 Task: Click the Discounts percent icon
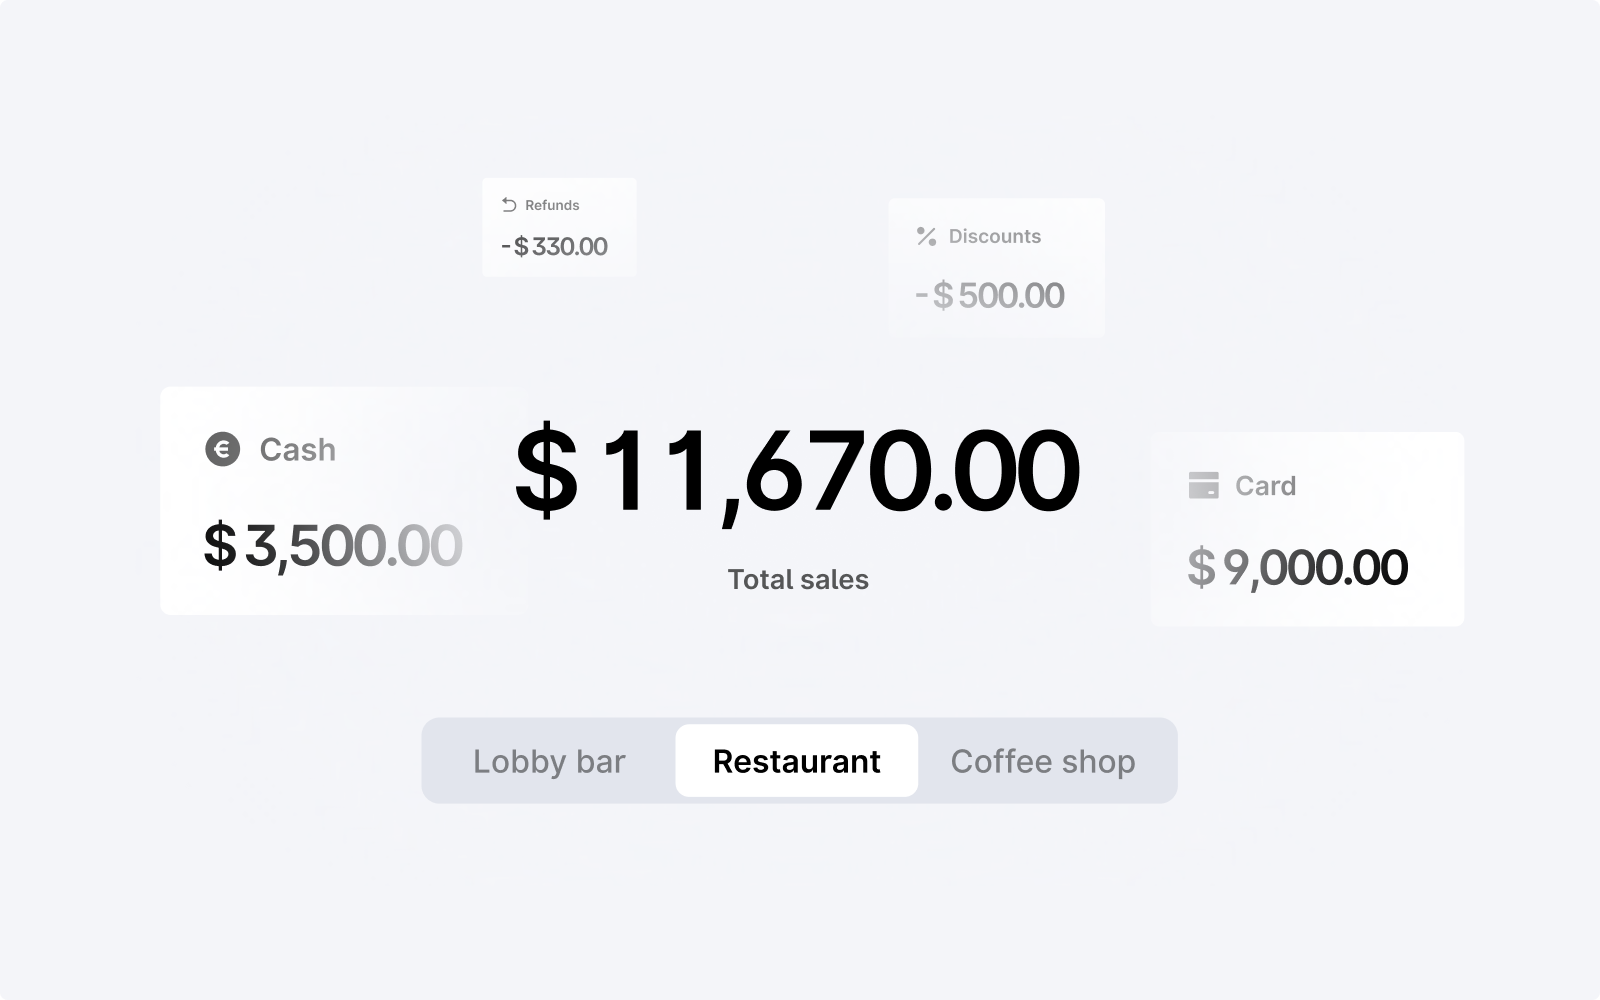[x=926, y=236]
